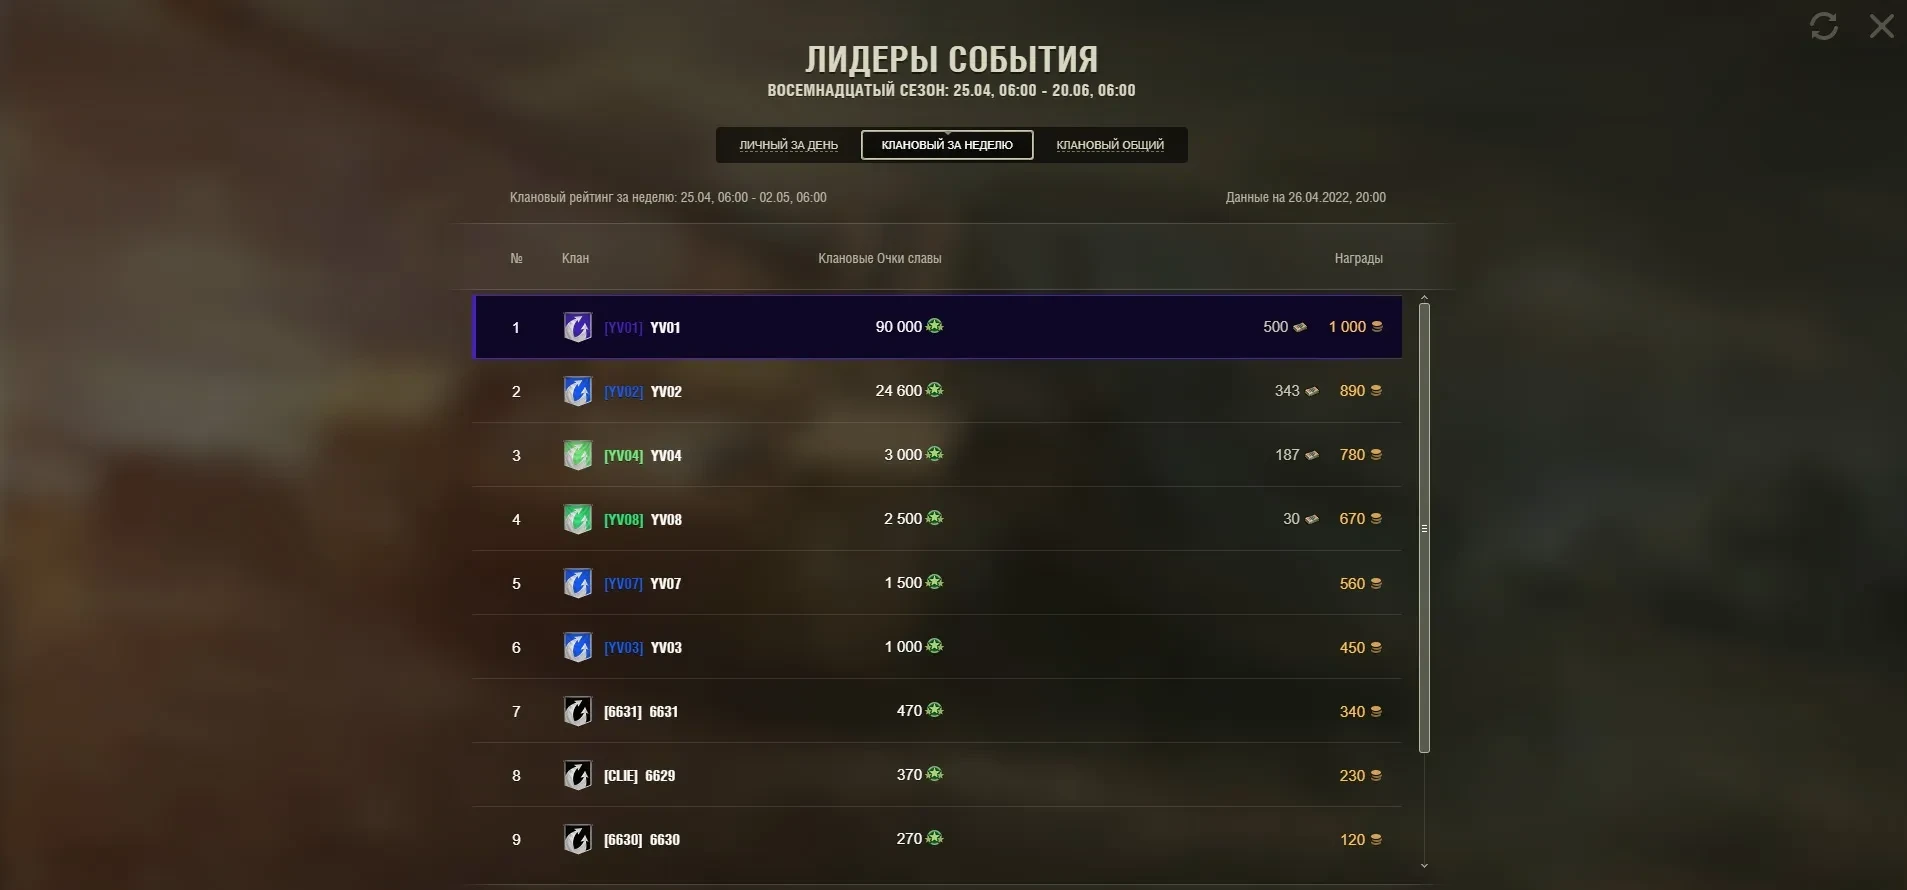This screenshot has width=1907, height=890.
Task: Click the YV07 clan emblem icon
Action: pyautogui.click(x=577, y=583)
